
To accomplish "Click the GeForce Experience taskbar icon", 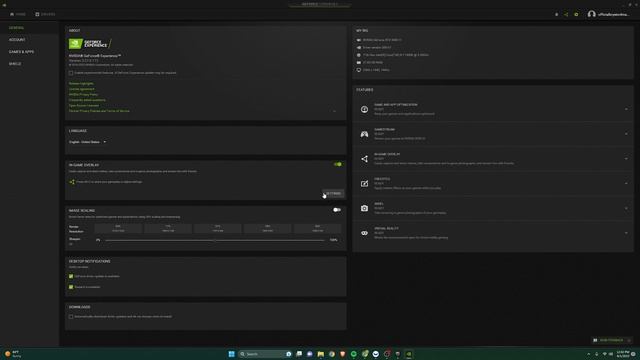I will click(x=409, y=354).
